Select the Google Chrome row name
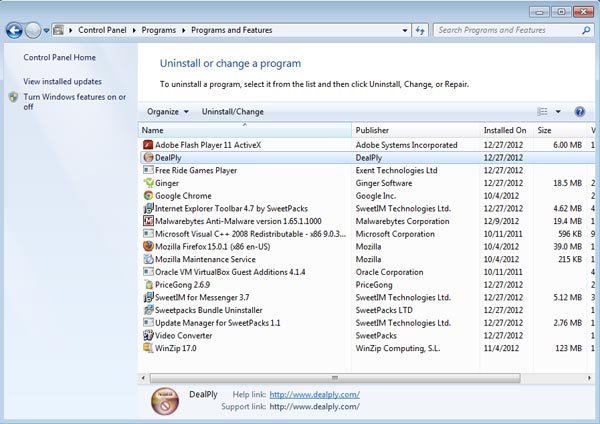Screen dimensions: 600x424 click(183, 196)
